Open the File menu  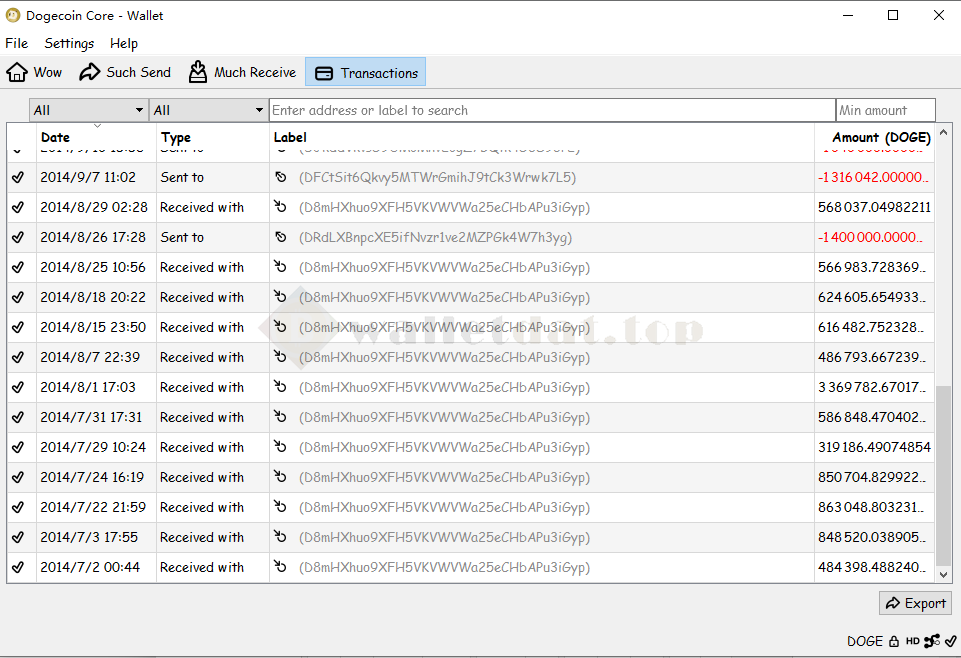point(16,44)
